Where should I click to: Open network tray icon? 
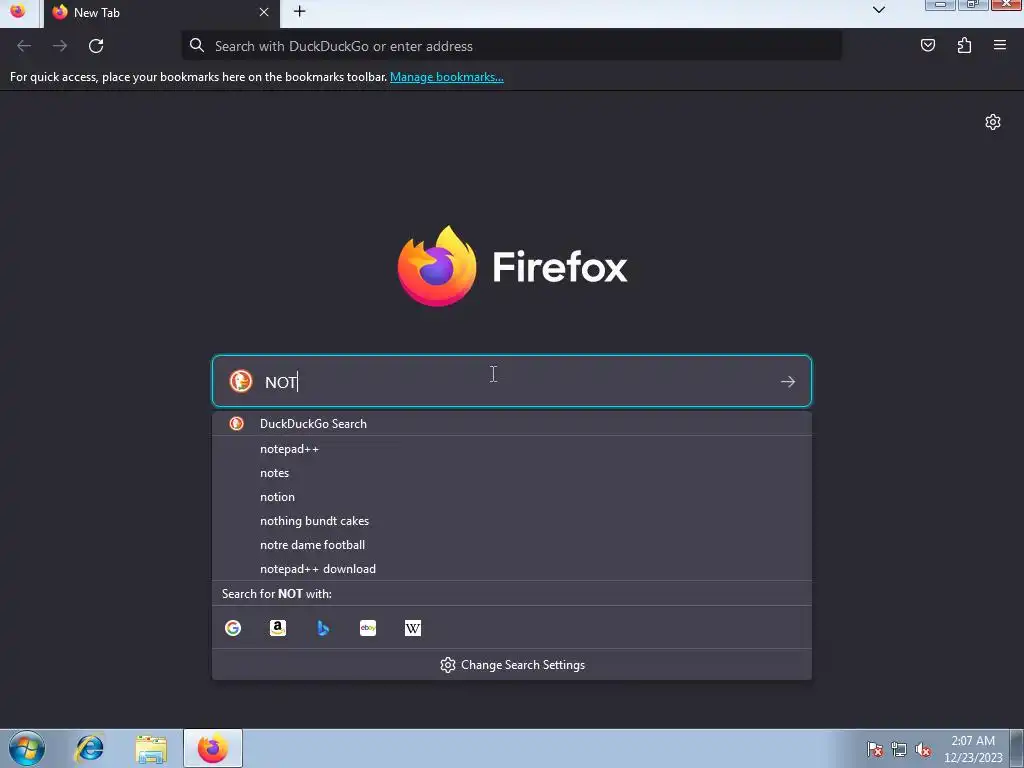[x=899, y=749]
